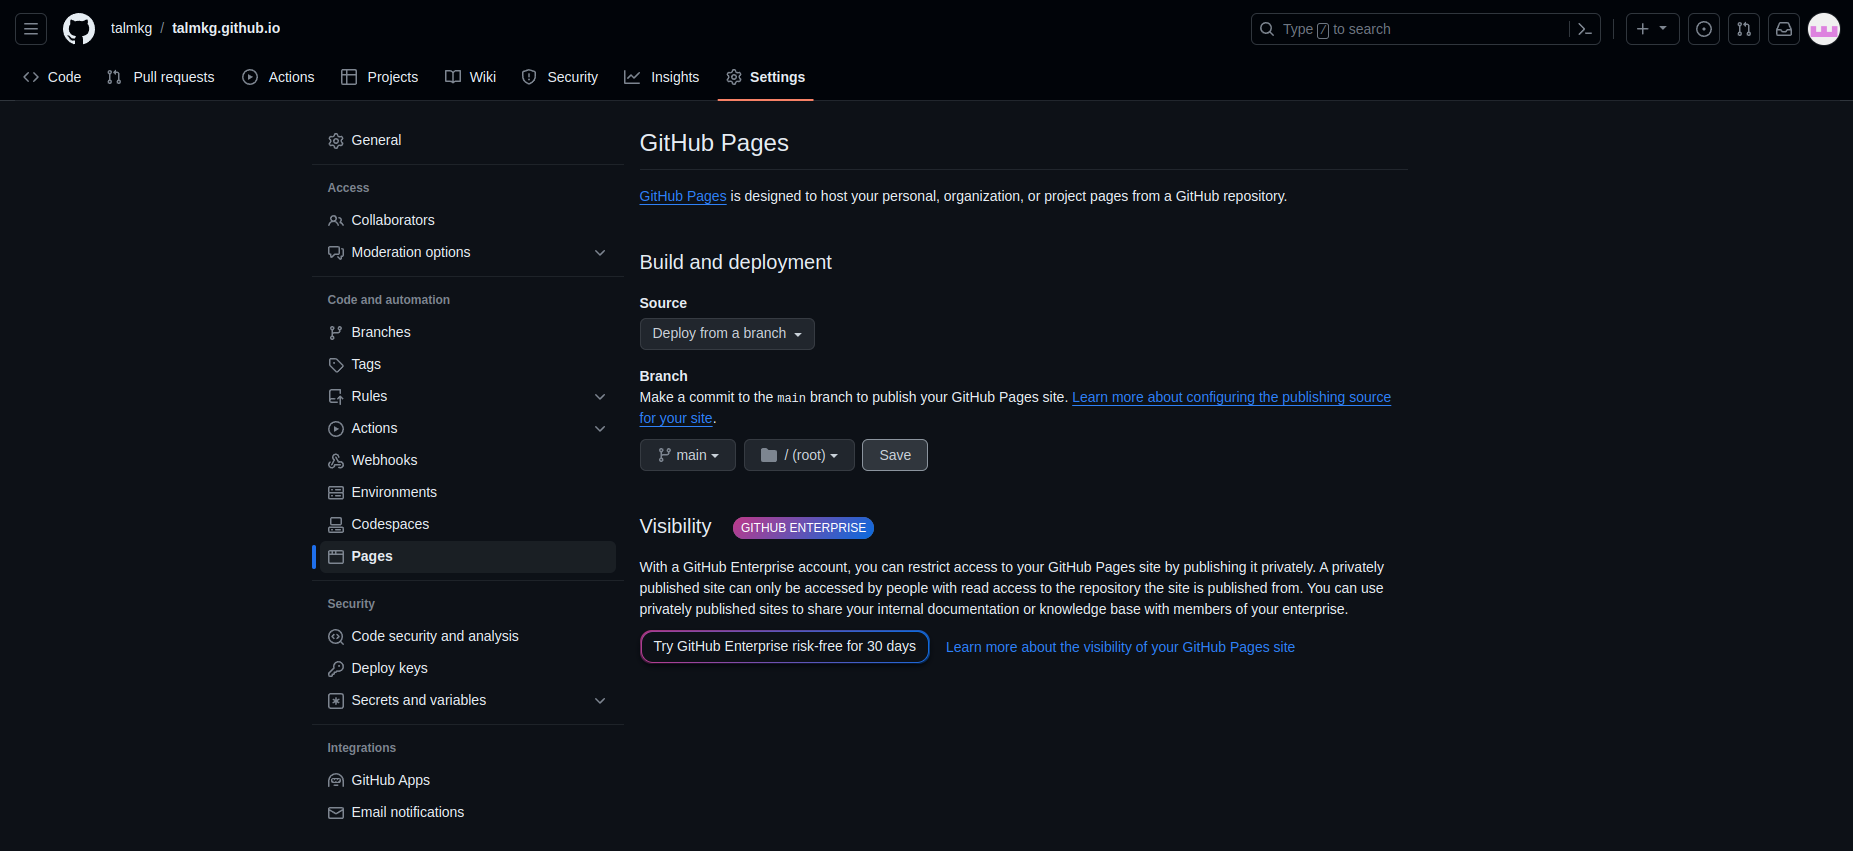This screenshot has height=851, width=1853.
Task: Open Branches settings
Action: [468, 333]
